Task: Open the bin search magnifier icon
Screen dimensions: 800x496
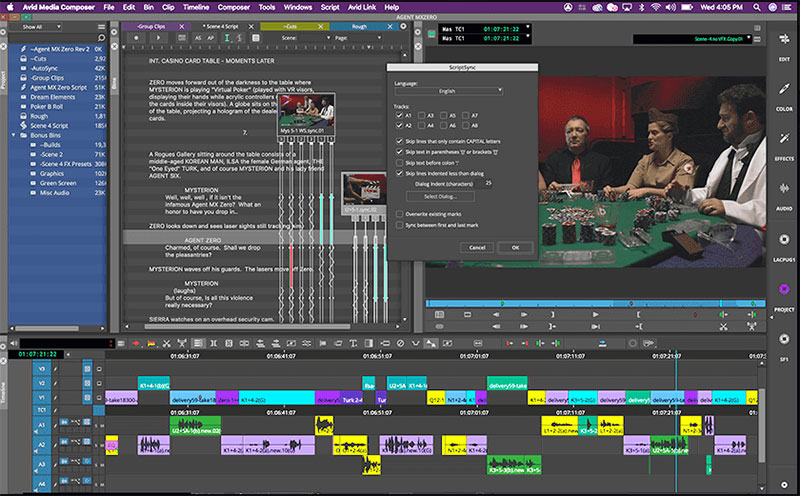Action: pyautogui.click(x=101, y=38)
